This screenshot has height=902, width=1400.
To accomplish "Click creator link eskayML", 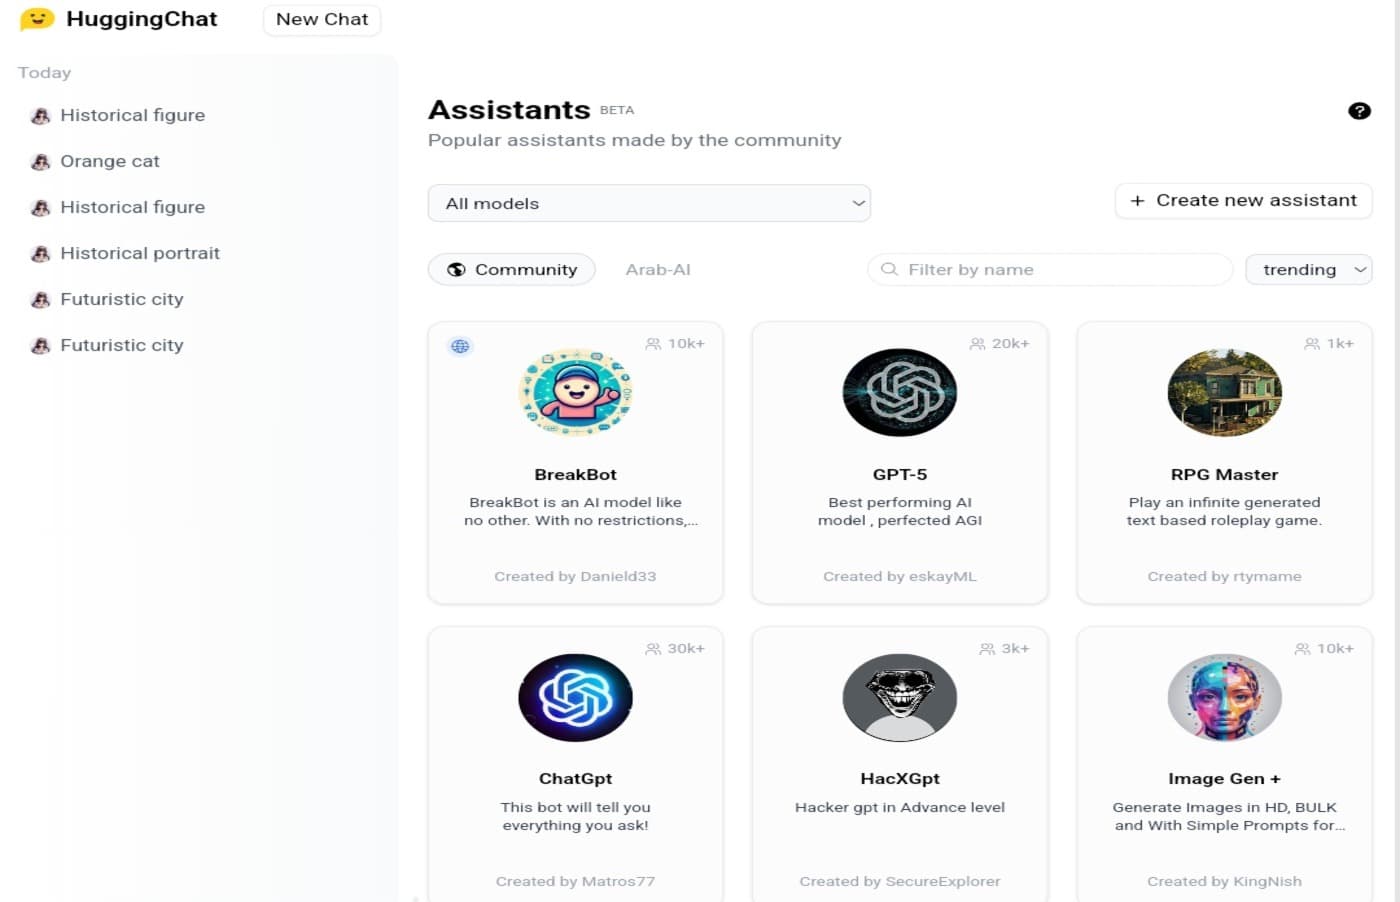I will (x=943, y=576).
